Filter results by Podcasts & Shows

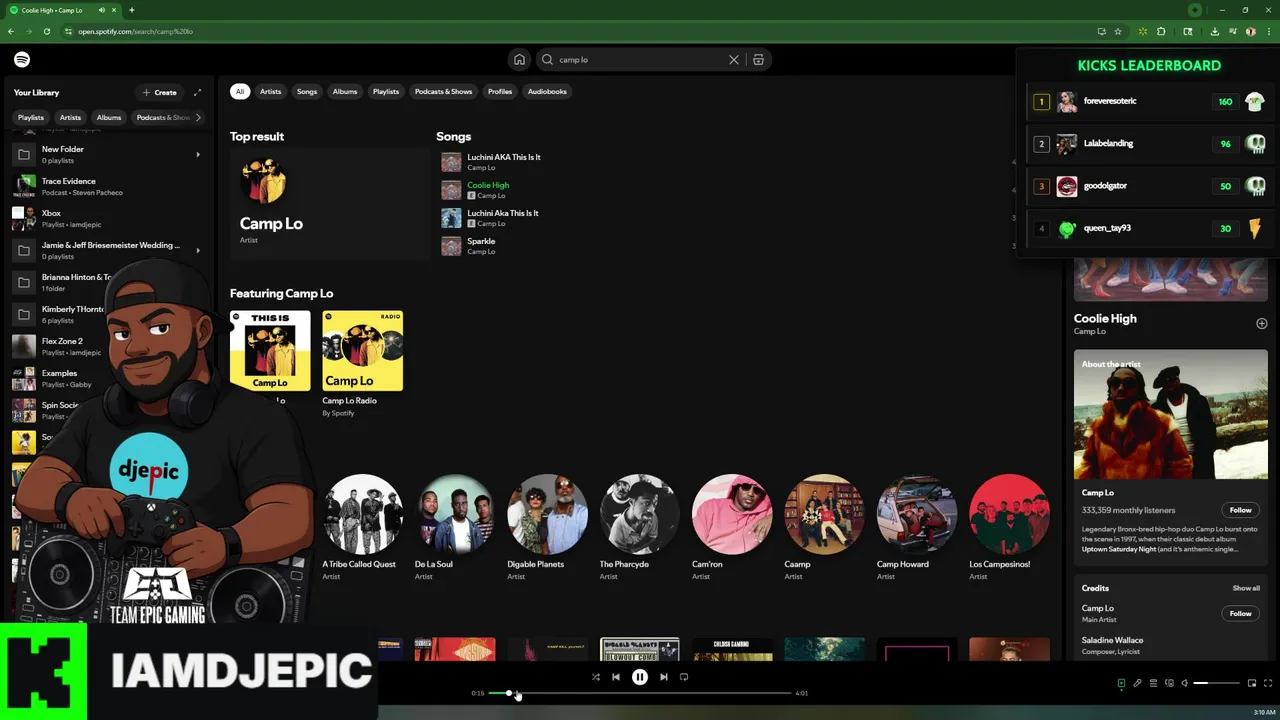443,91
